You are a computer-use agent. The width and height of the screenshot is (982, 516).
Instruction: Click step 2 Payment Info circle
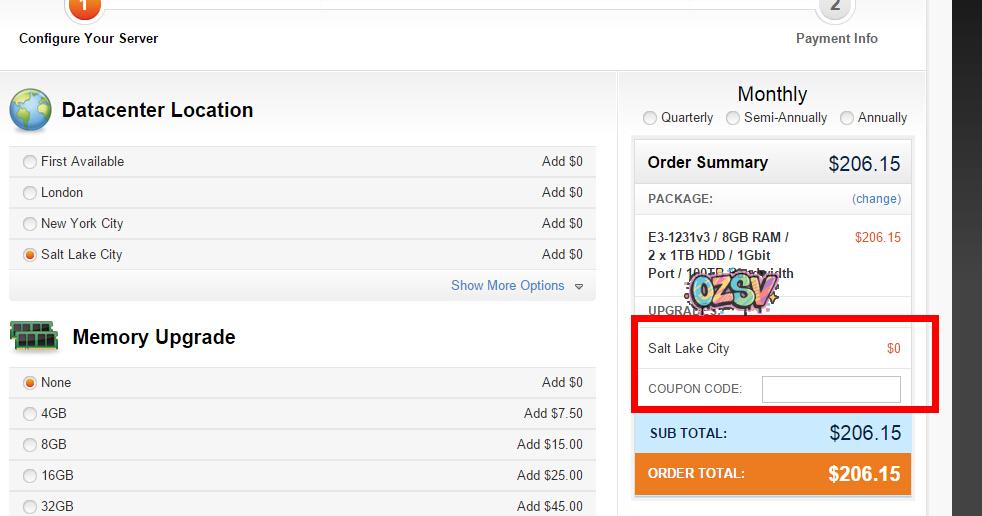coord(835,8)
